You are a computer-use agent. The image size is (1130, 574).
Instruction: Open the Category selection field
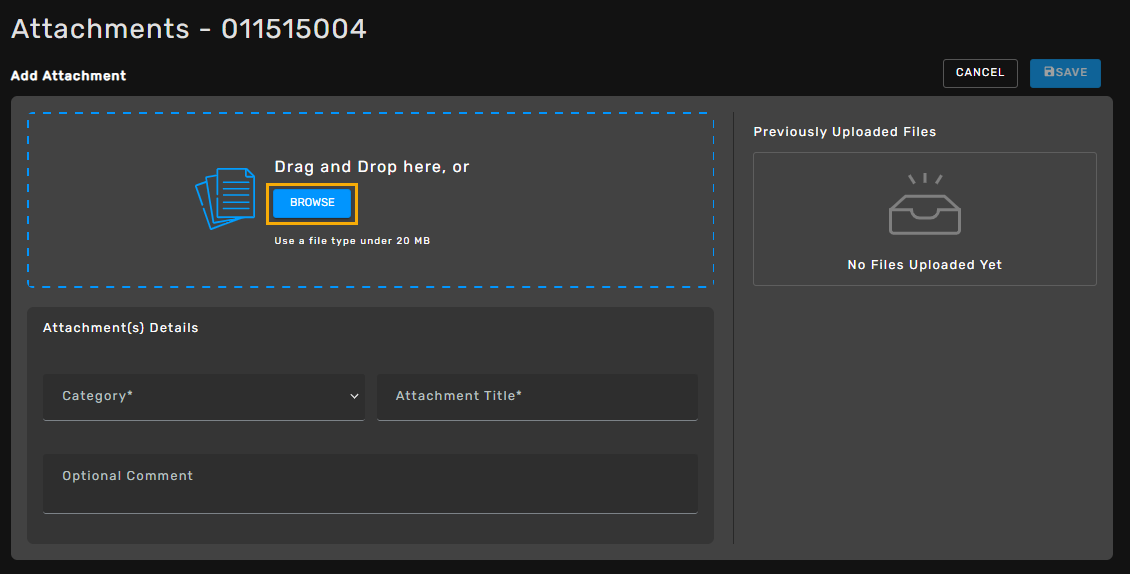(x=204, y=397)
